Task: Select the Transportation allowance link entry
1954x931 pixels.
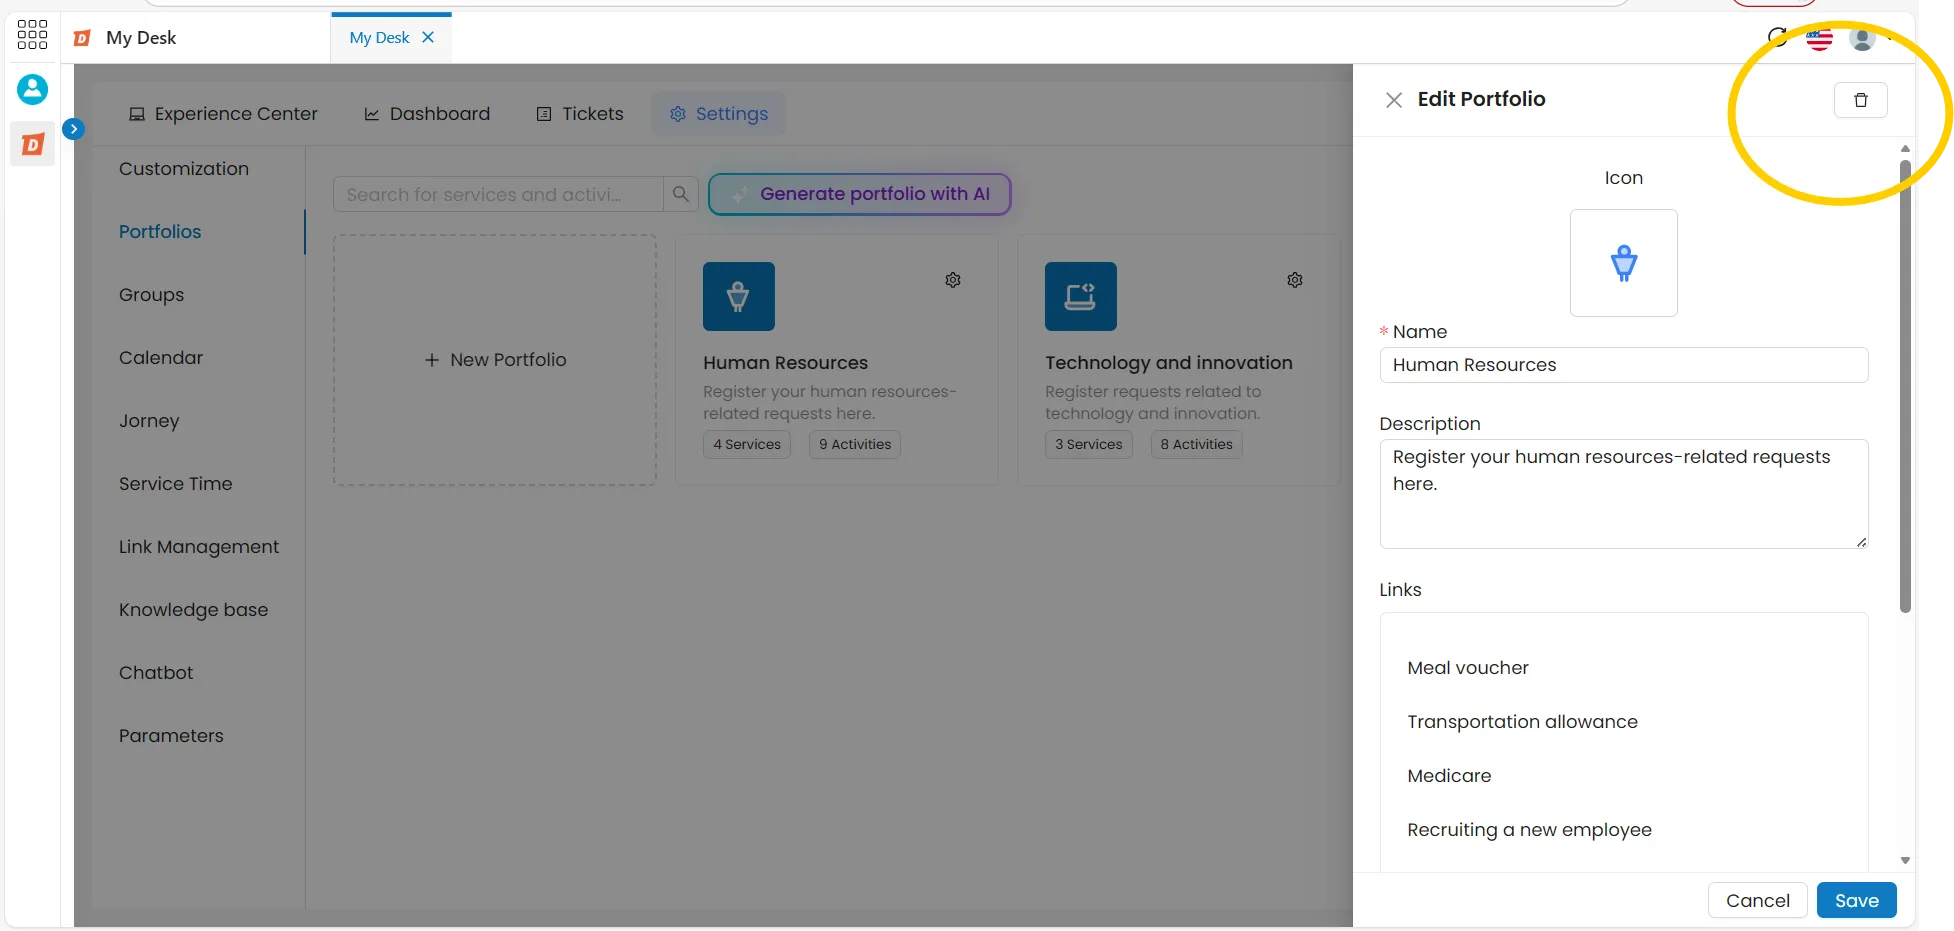Action: pyautogui.click(x=1522, y=722)
